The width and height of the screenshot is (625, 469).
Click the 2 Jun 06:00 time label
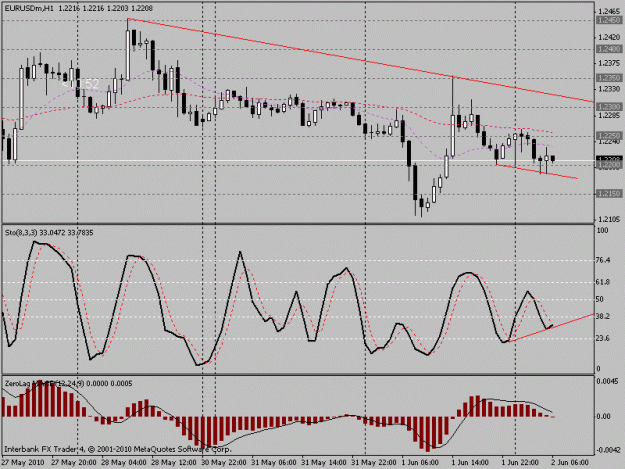pyautogui.click(x=570, y=463)
